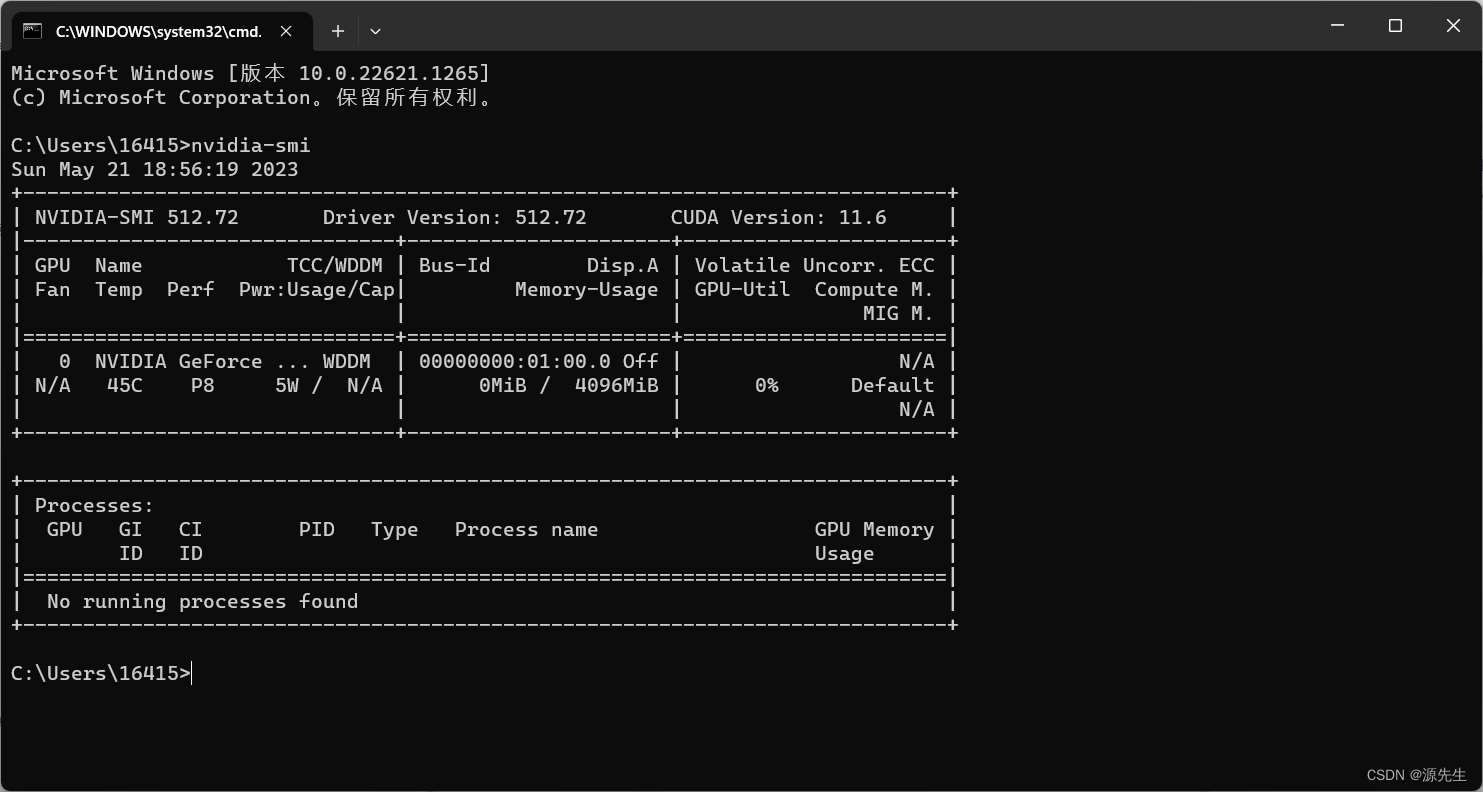1483x792 pixels.
Task: Click the 4096MiB total memory value
Action: (x=617, y=385)
